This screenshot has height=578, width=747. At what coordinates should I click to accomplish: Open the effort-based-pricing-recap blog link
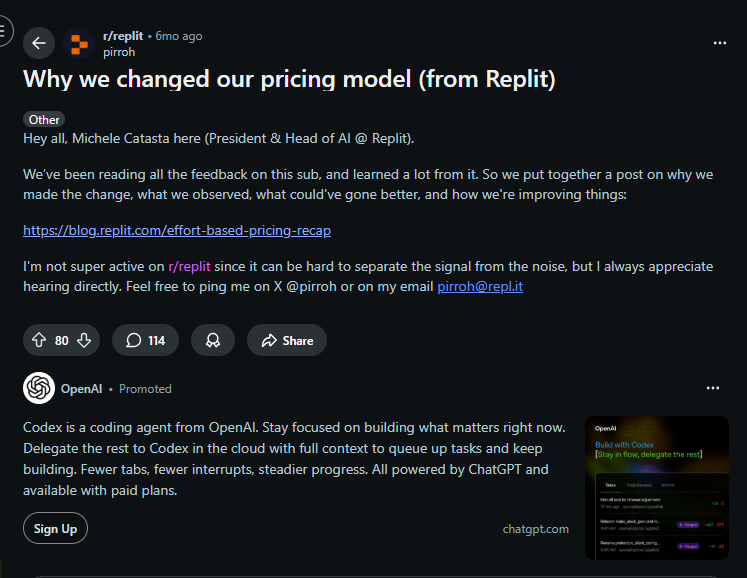click(177, 230)
